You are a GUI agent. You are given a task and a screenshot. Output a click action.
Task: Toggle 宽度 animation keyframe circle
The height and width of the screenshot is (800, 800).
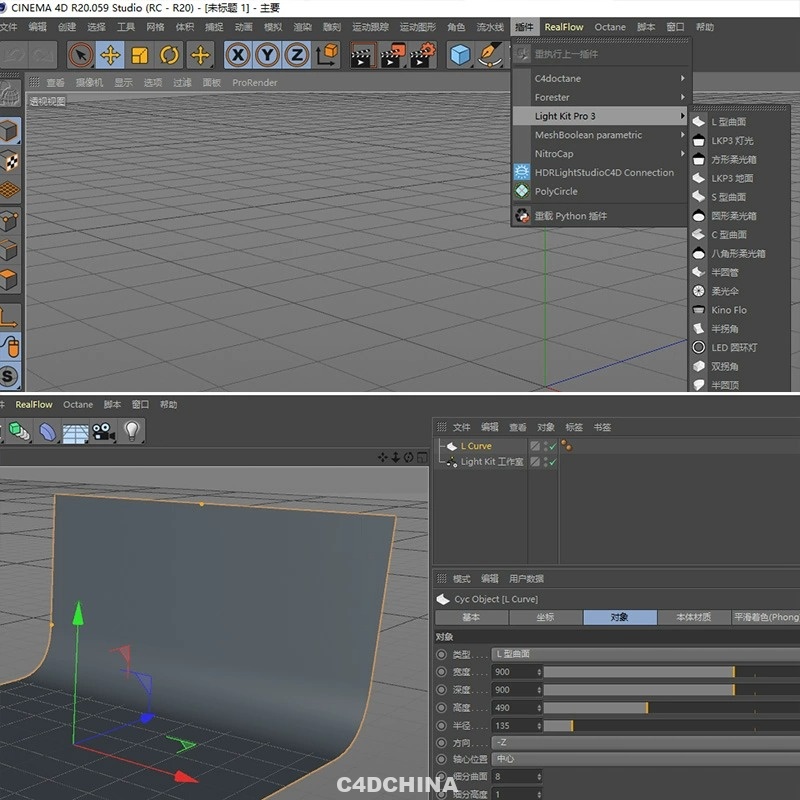pos(442,672)
